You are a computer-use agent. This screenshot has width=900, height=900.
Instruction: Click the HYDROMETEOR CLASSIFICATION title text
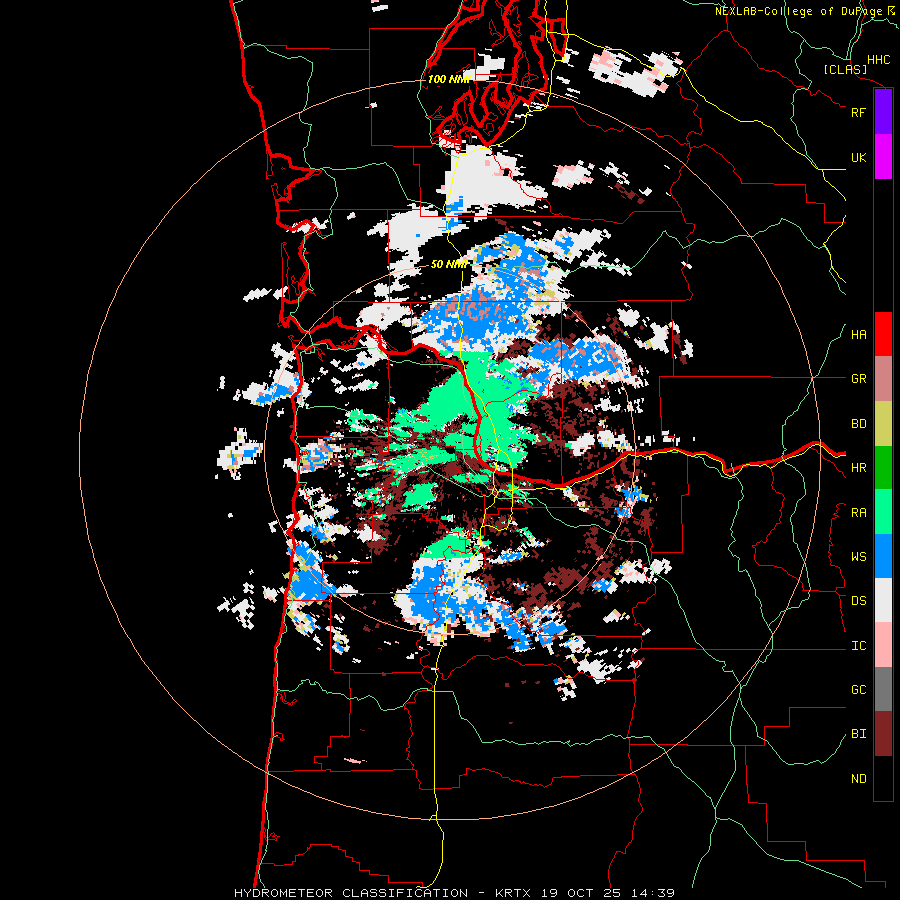point(351,893)
